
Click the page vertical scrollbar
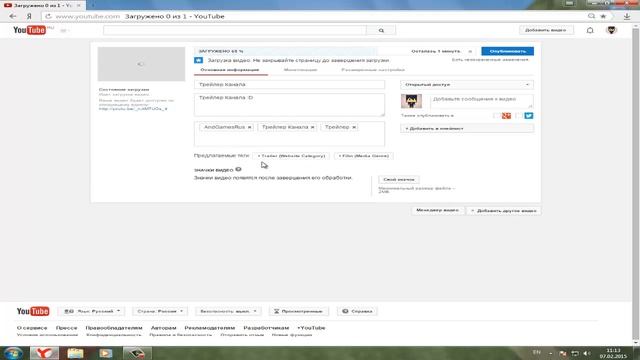tap(636, 184)
